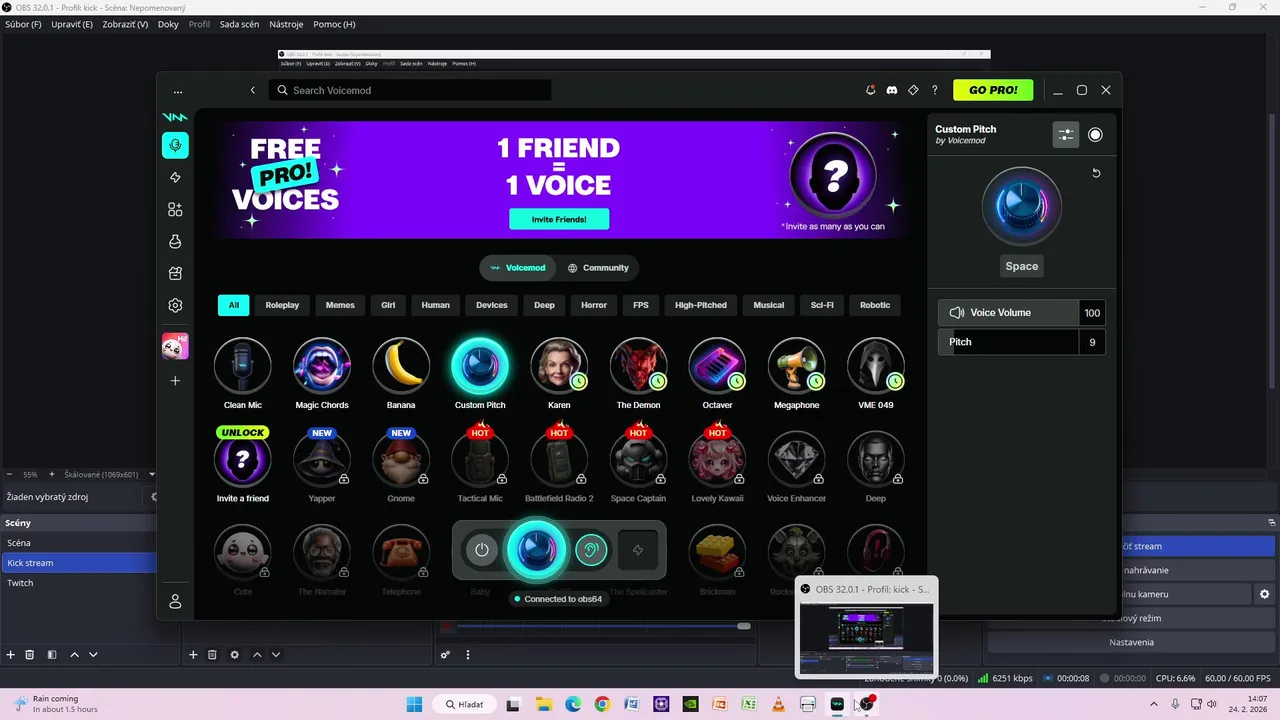Select the Magic Chords voice
1280x720 pixels.
322,366
